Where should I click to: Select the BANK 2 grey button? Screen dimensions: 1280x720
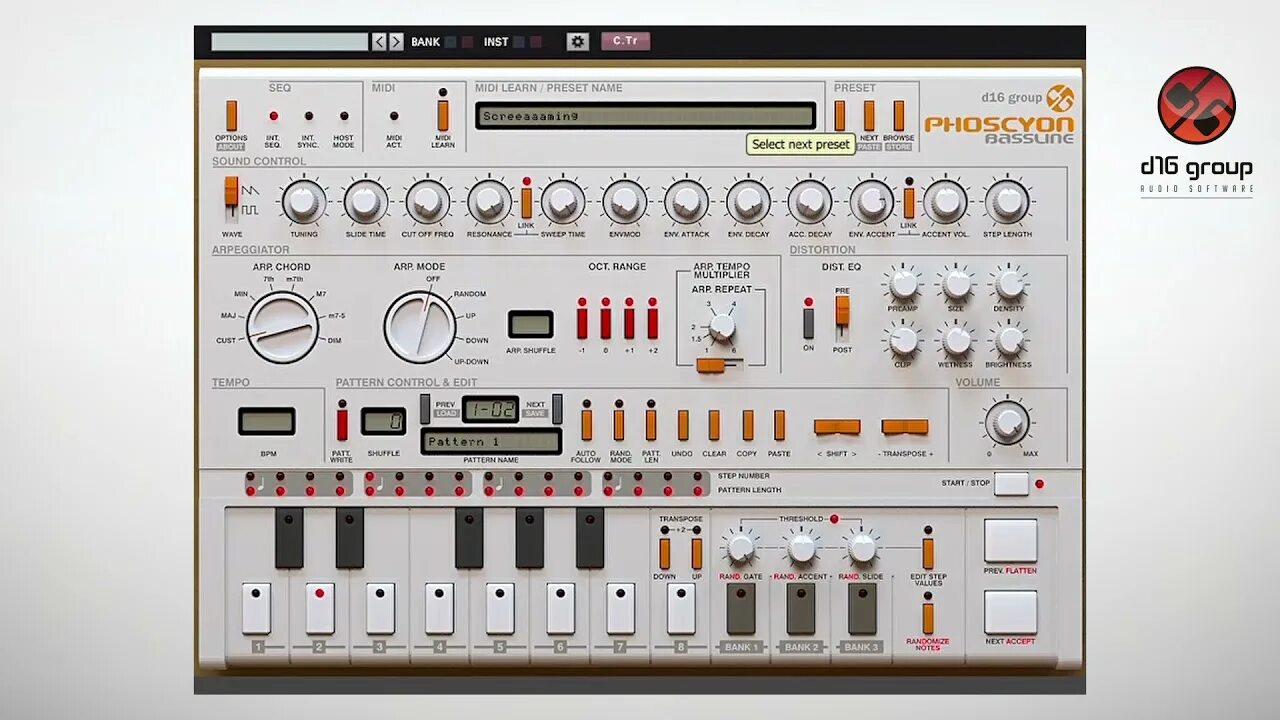tap(800, 609)
